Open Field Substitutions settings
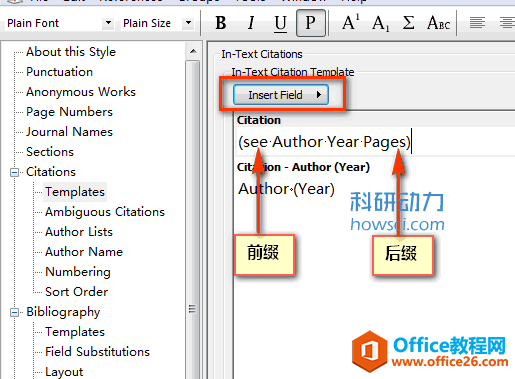The width and height of the screenshot is (515, 379). click(97, 352)
